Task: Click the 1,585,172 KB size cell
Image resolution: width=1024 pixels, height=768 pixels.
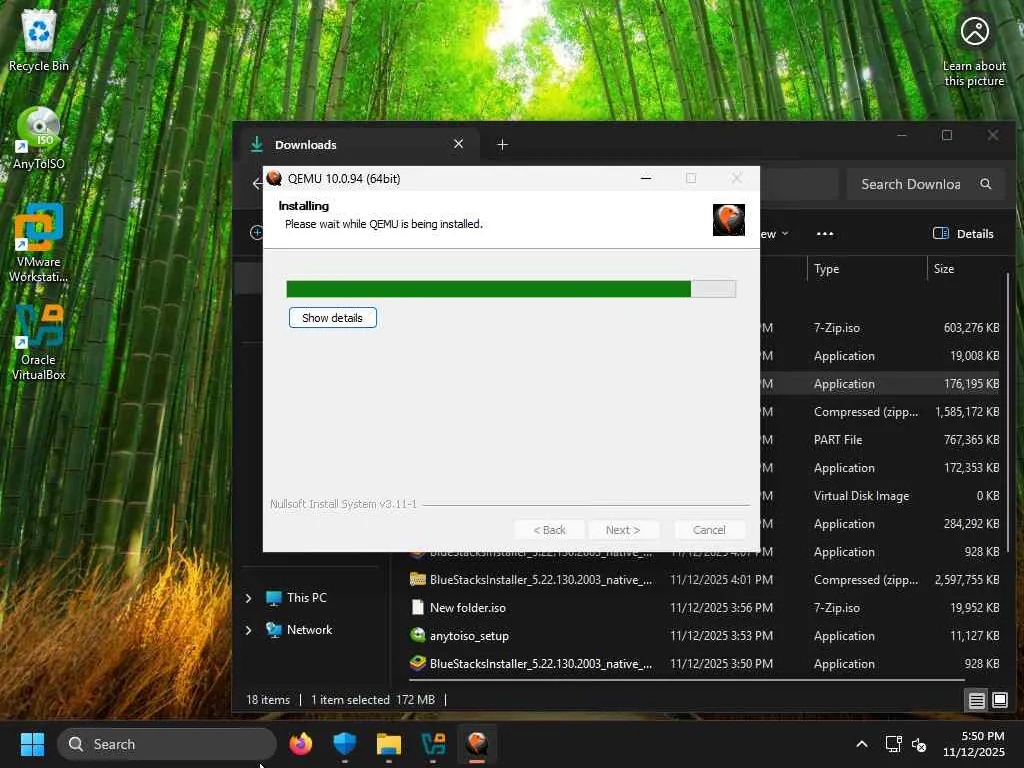Action: (x=967, y=412)
